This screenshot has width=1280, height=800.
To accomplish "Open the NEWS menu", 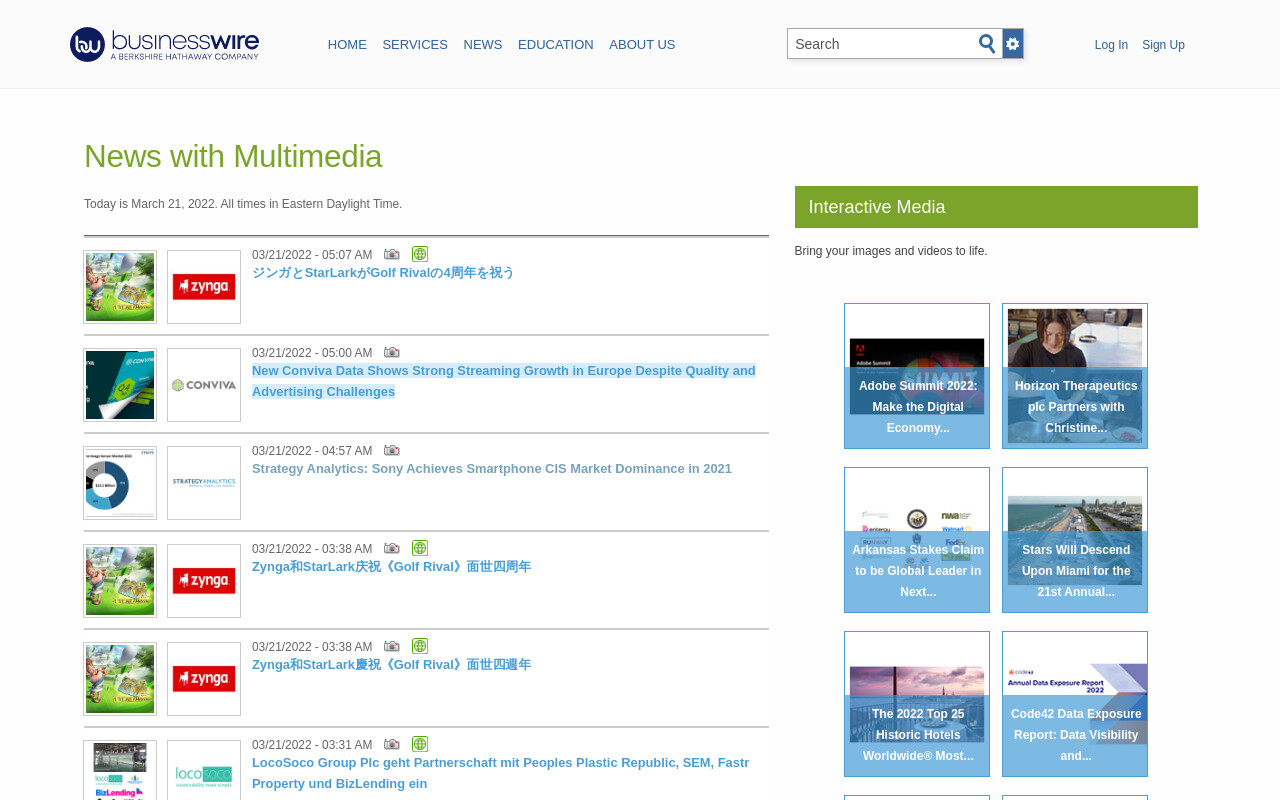I will 483,45.
